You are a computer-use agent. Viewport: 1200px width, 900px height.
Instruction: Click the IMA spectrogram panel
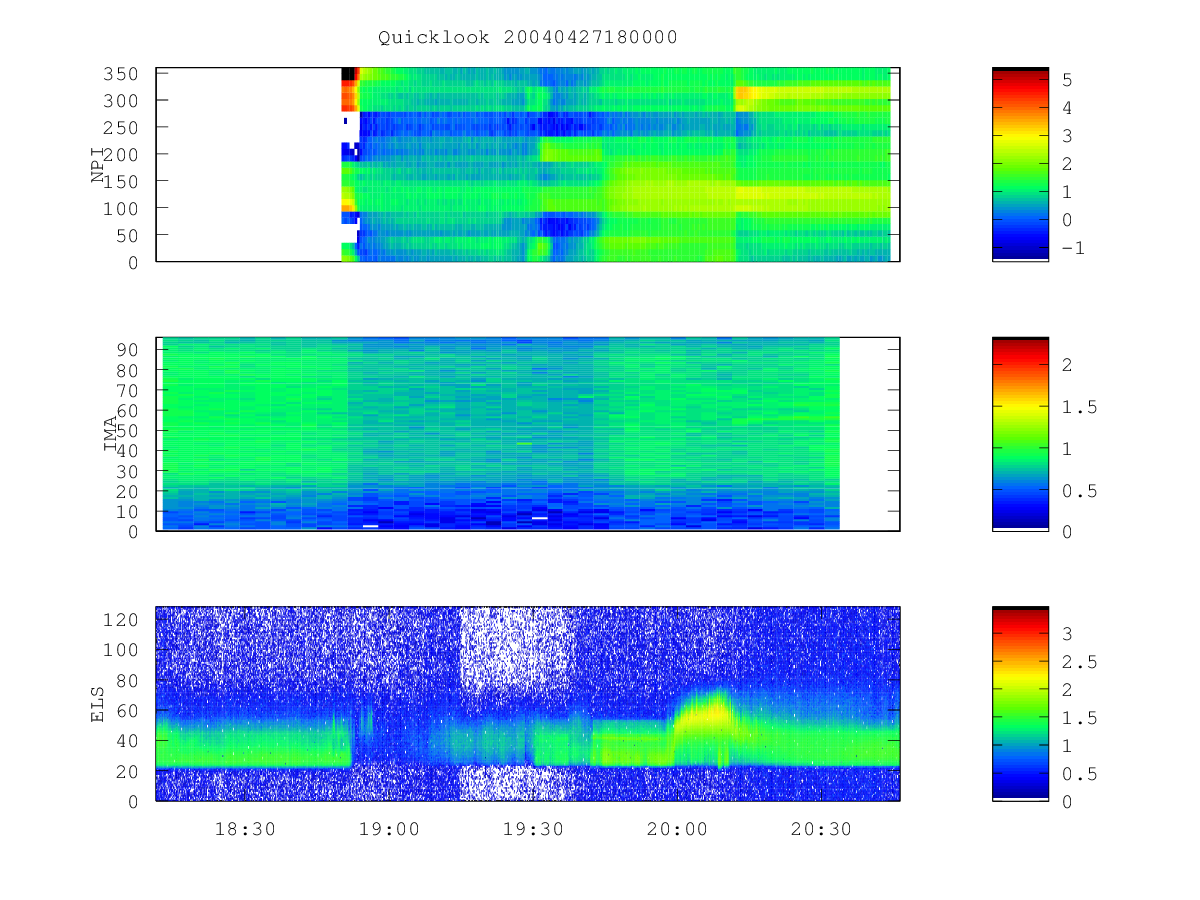tap(528, 434)
